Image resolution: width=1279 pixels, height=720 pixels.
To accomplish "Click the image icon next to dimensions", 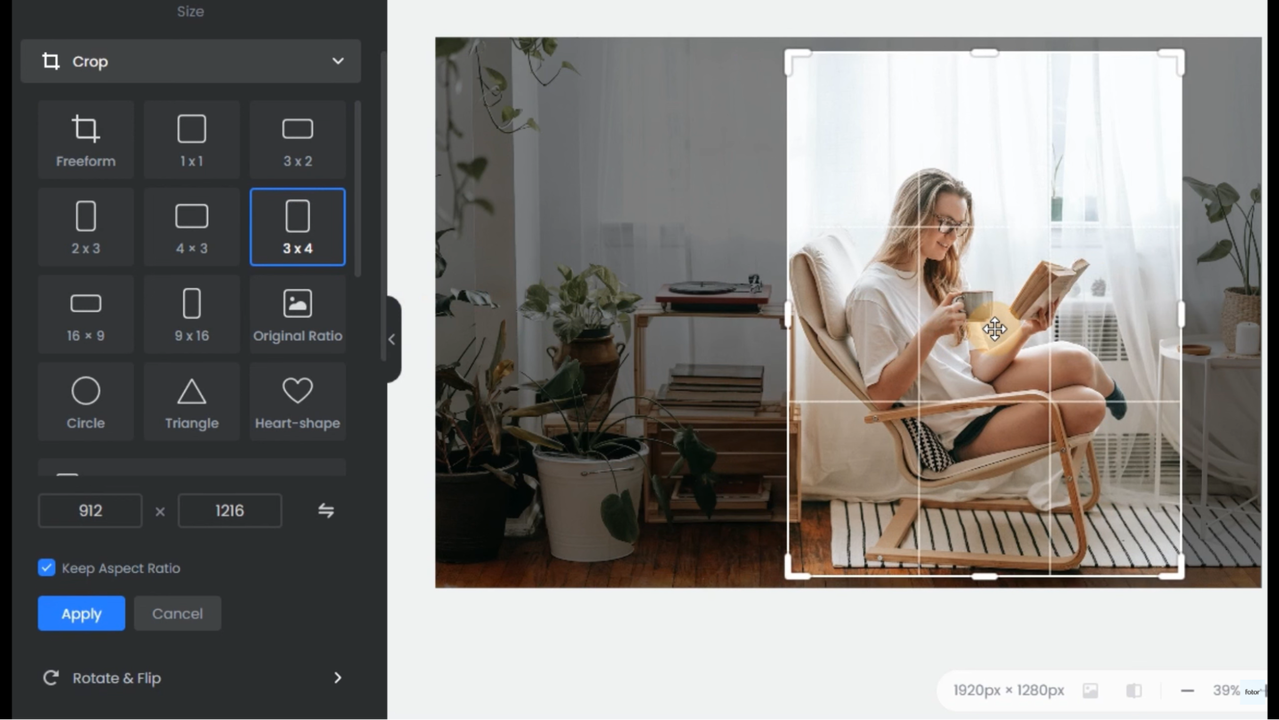I will pos(1090,690).
